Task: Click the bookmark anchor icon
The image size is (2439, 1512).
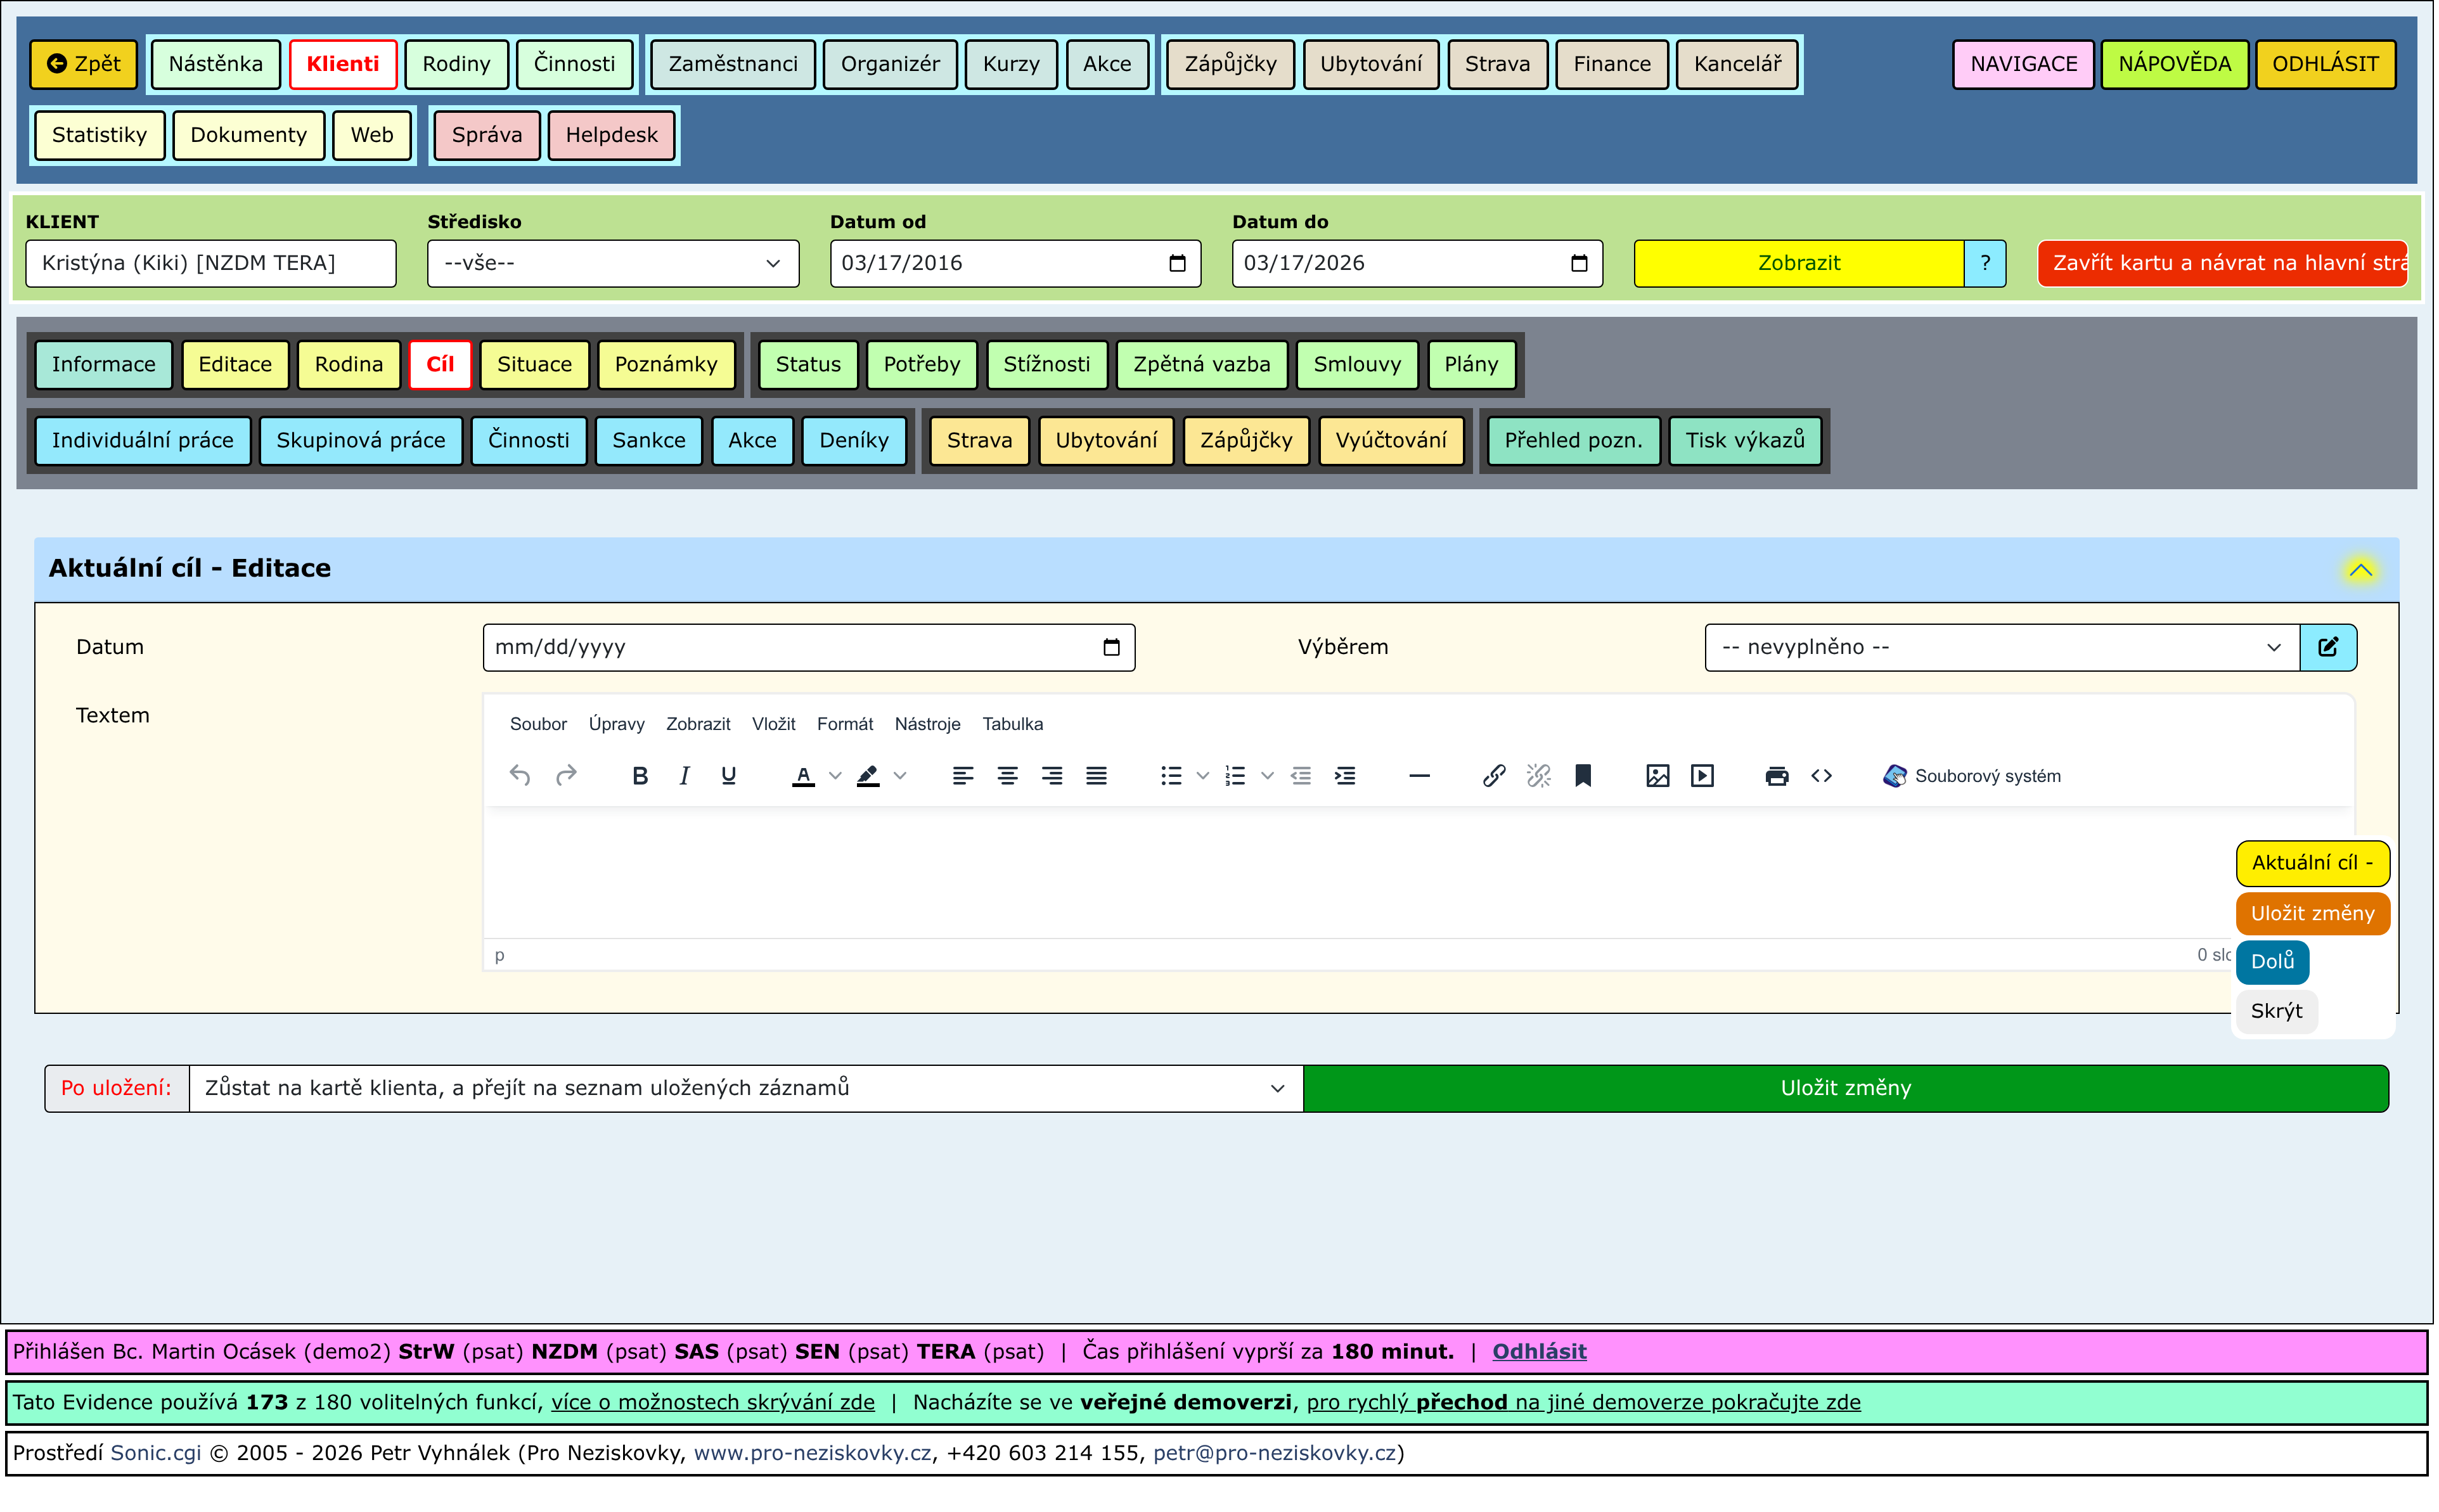Action: (1582, 776)
